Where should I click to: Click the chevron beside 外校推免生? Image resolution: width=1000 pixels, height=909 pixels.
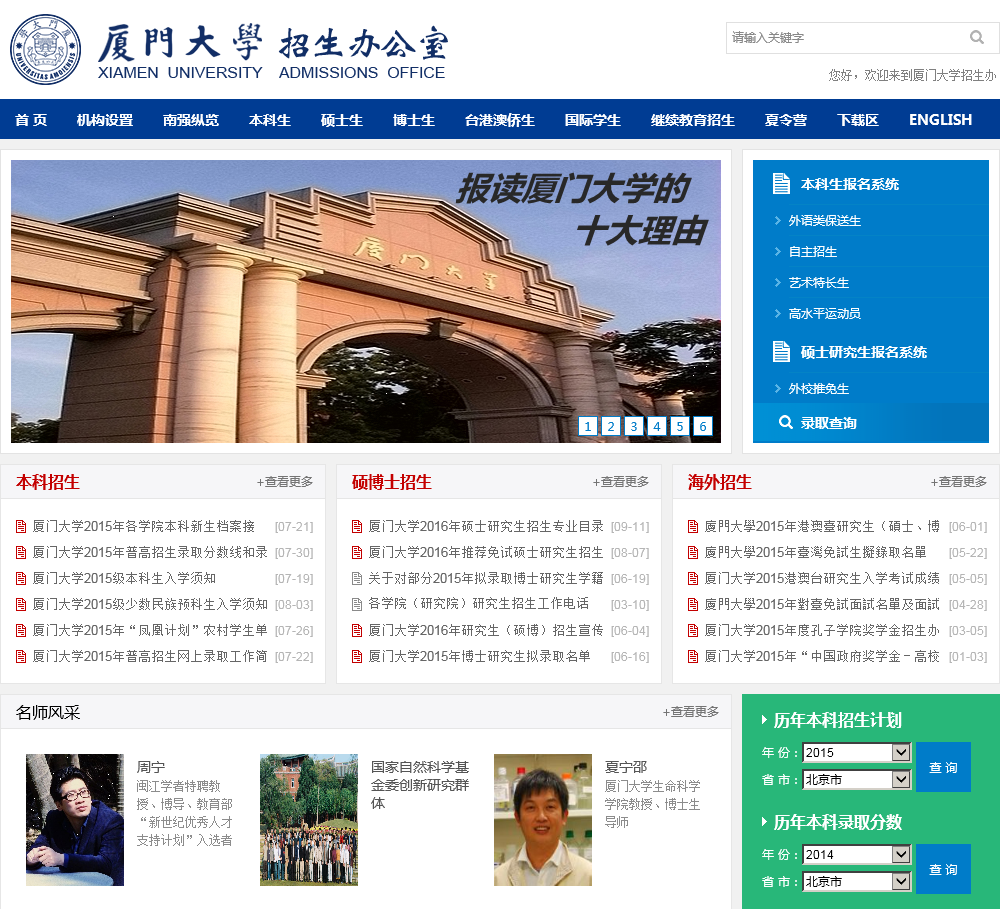point(777,388)
